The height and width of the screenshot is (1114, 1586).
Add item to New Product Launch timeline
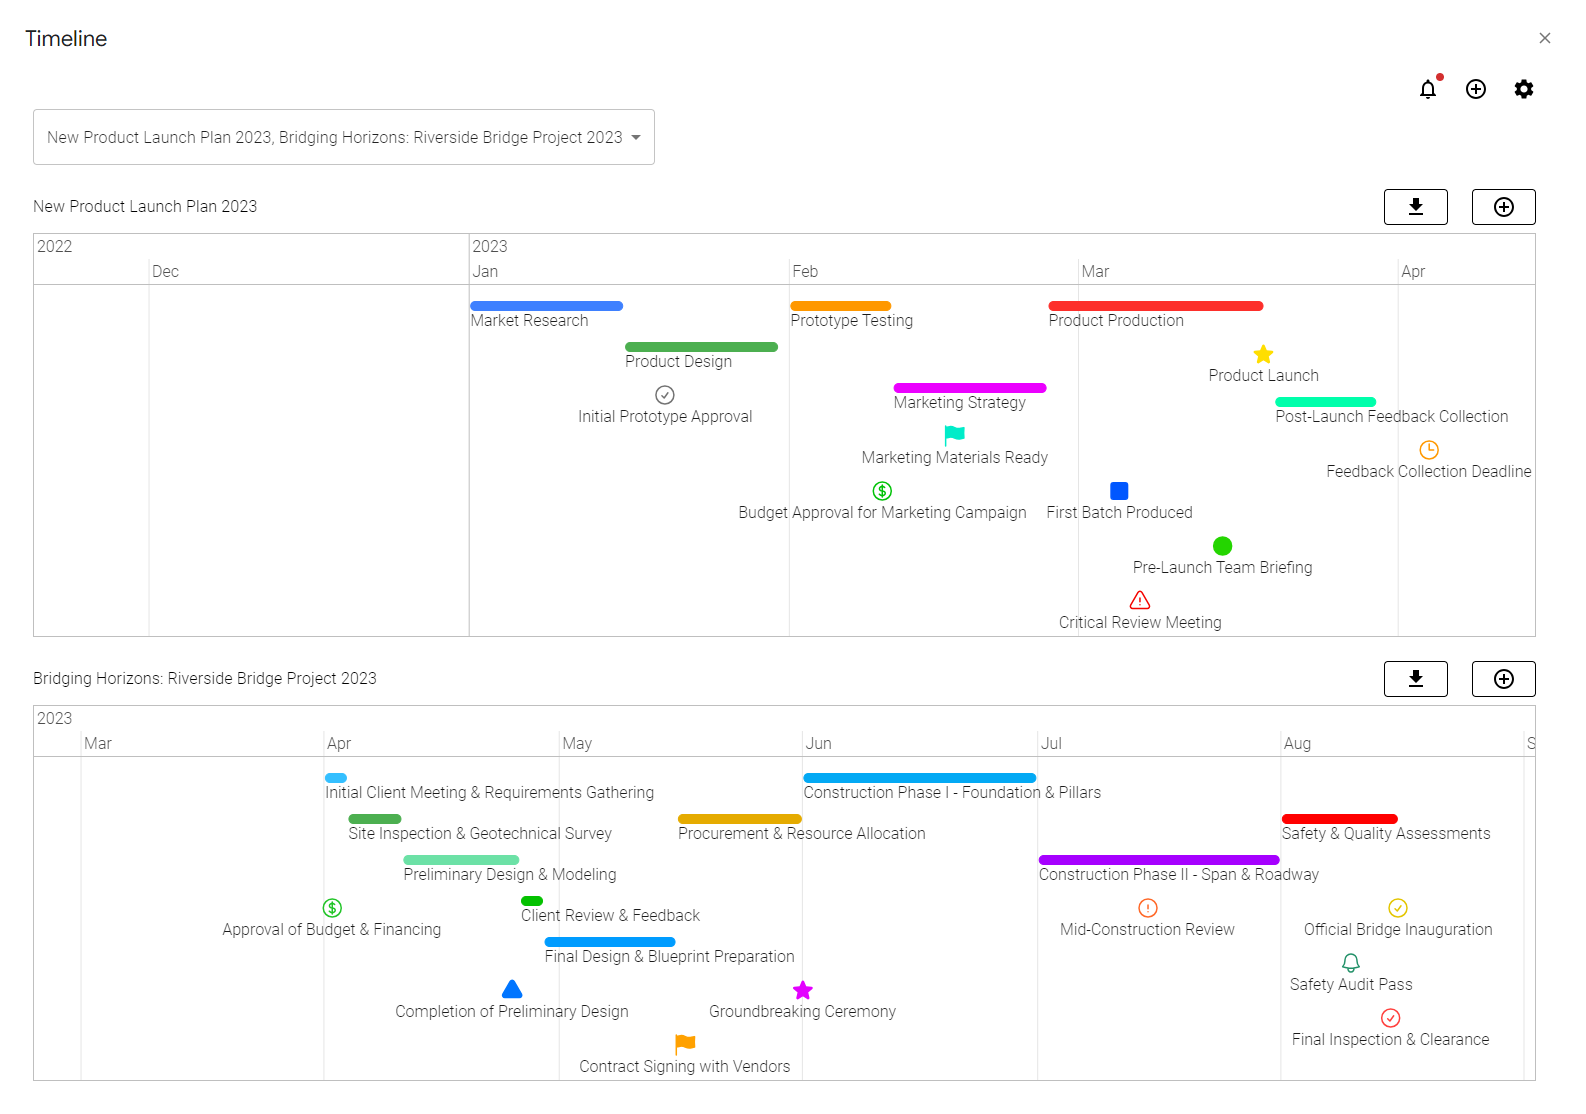pyautogui.click(x=1503, y=207)
